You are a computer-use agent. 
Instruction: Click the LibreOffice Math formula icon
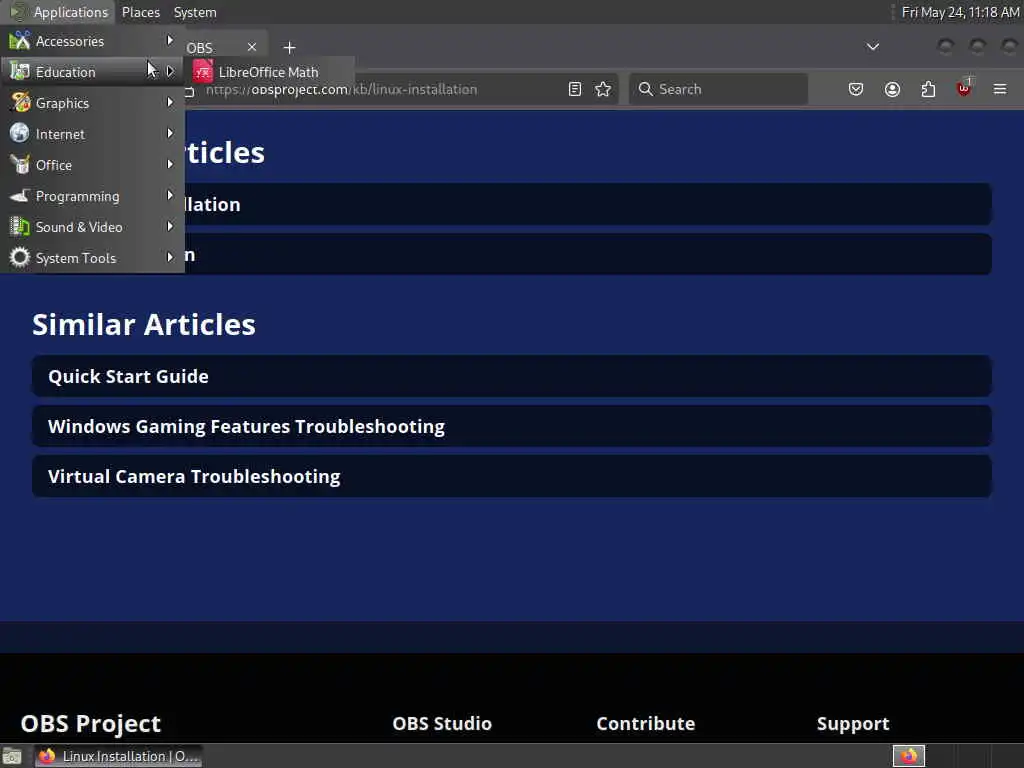pyautogui.click(x=202, y=72)
